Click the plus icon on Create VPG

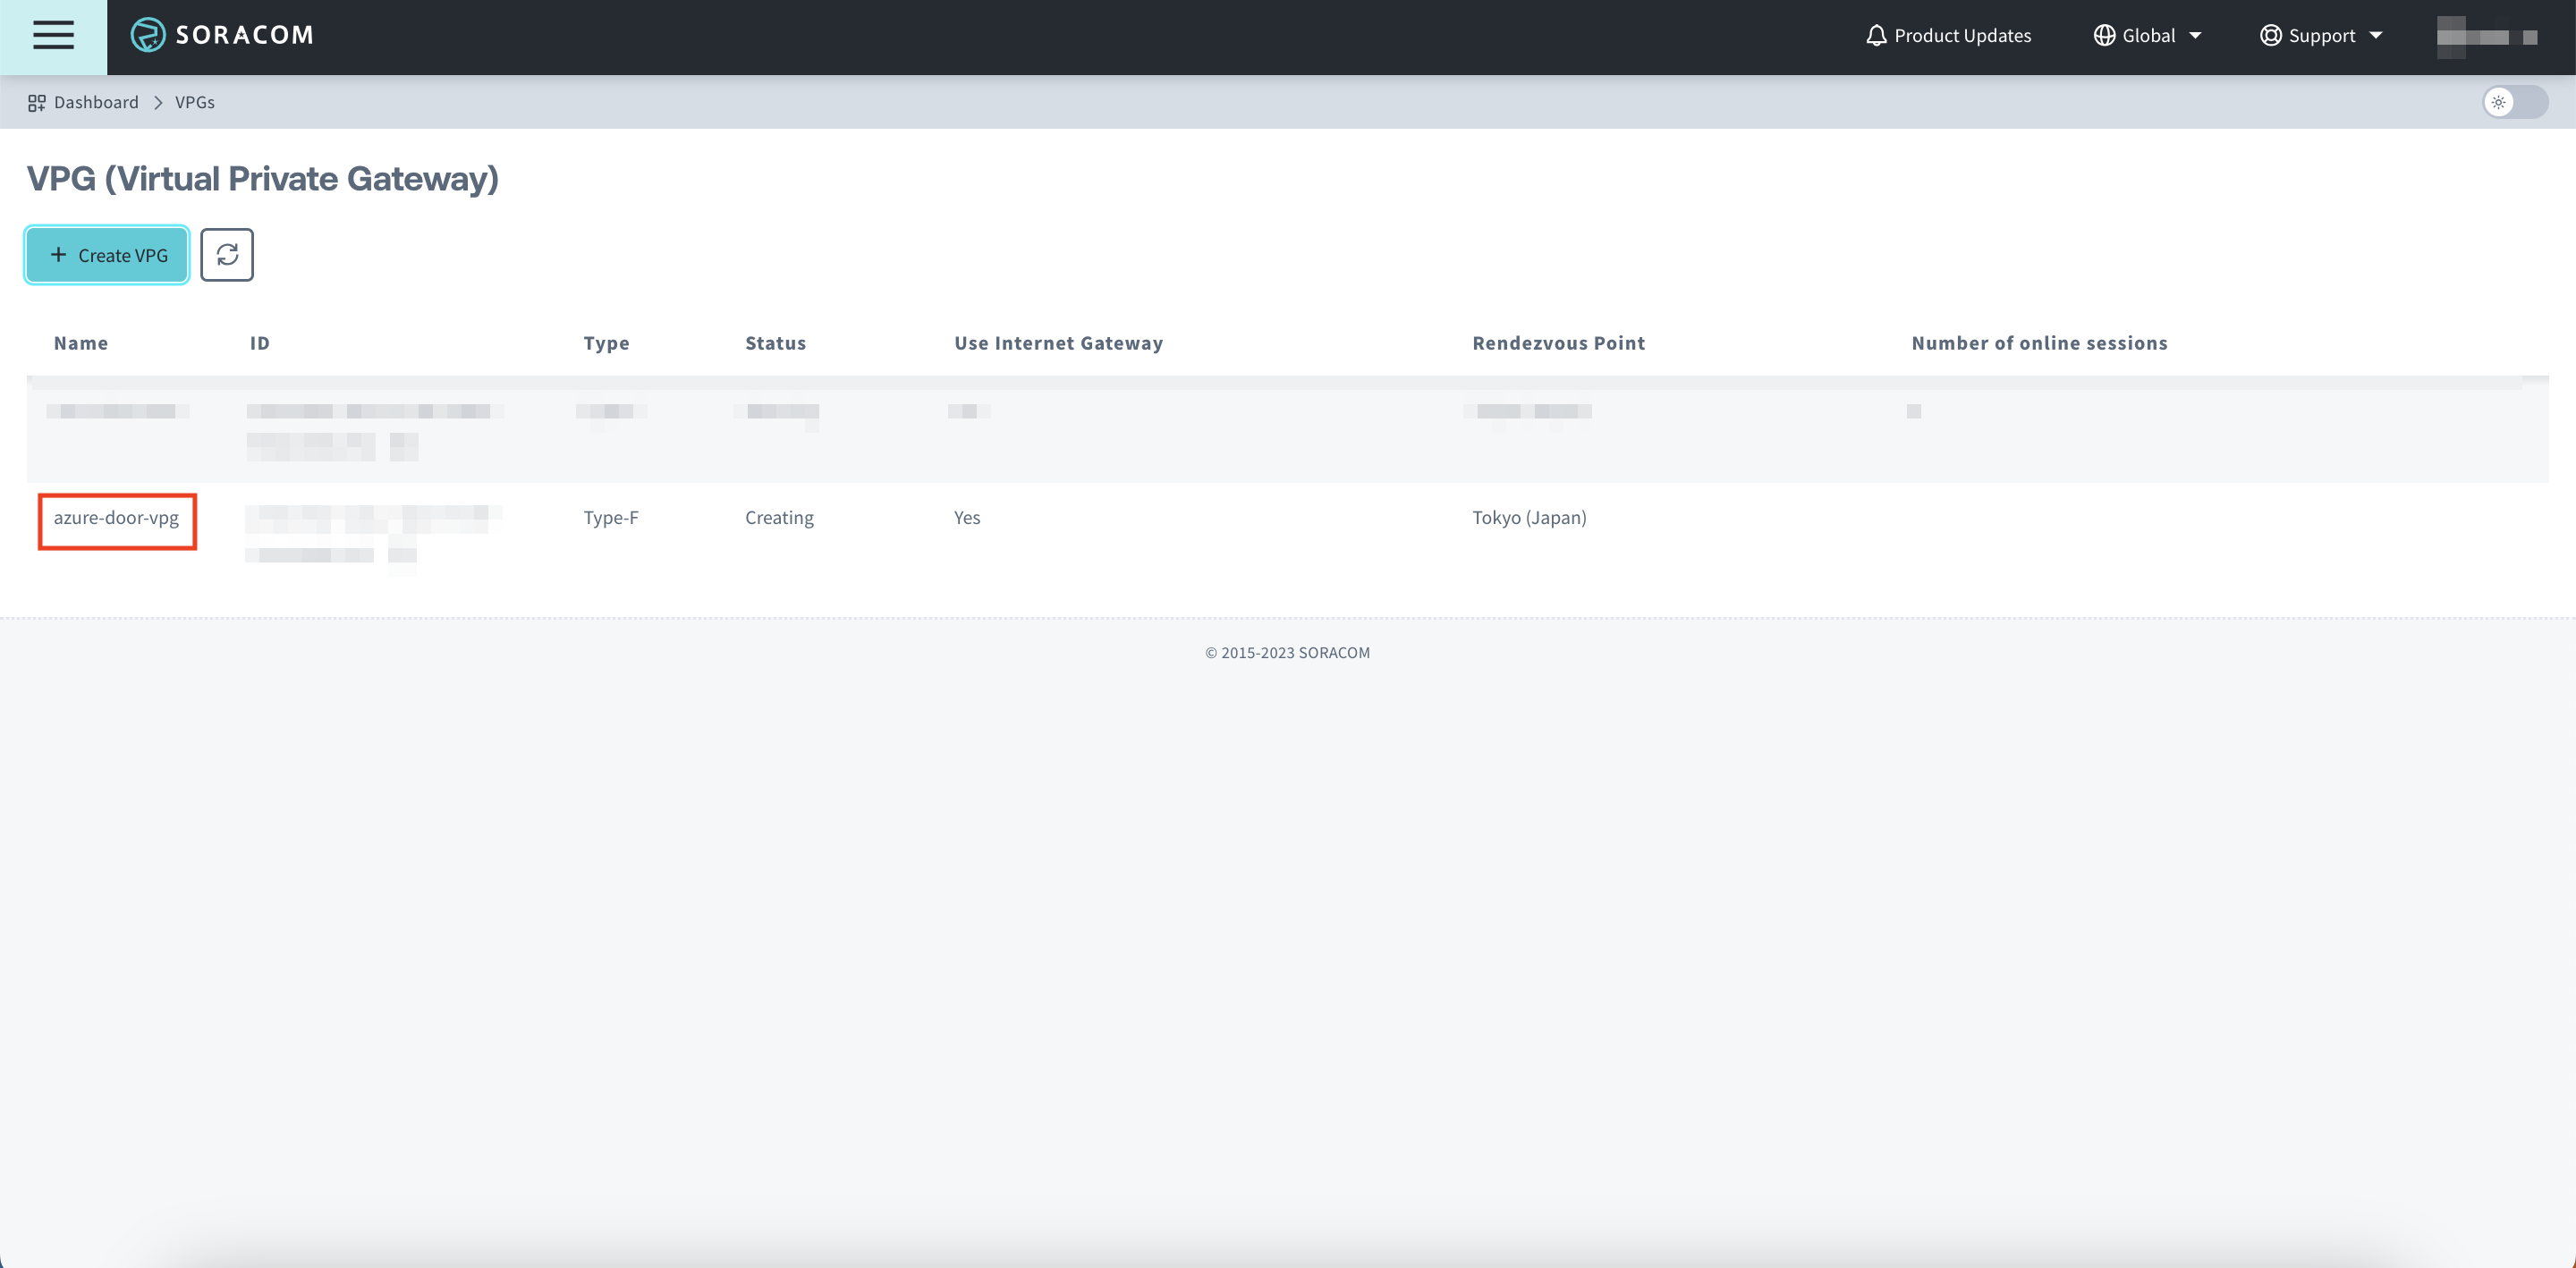[x=60, y=255]
